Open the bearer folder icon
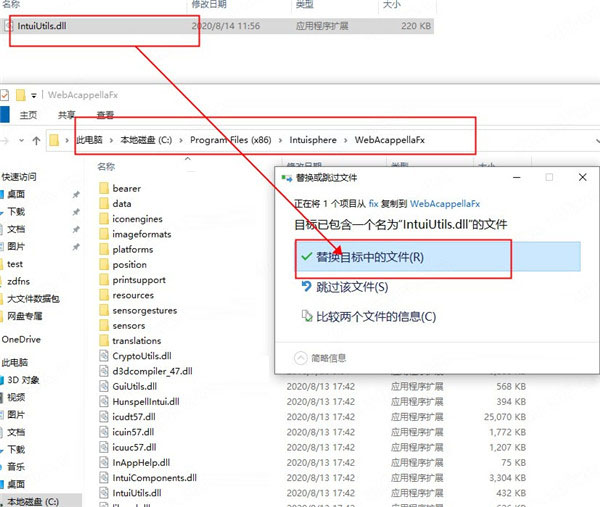600x507 pixels. (102, 188)
